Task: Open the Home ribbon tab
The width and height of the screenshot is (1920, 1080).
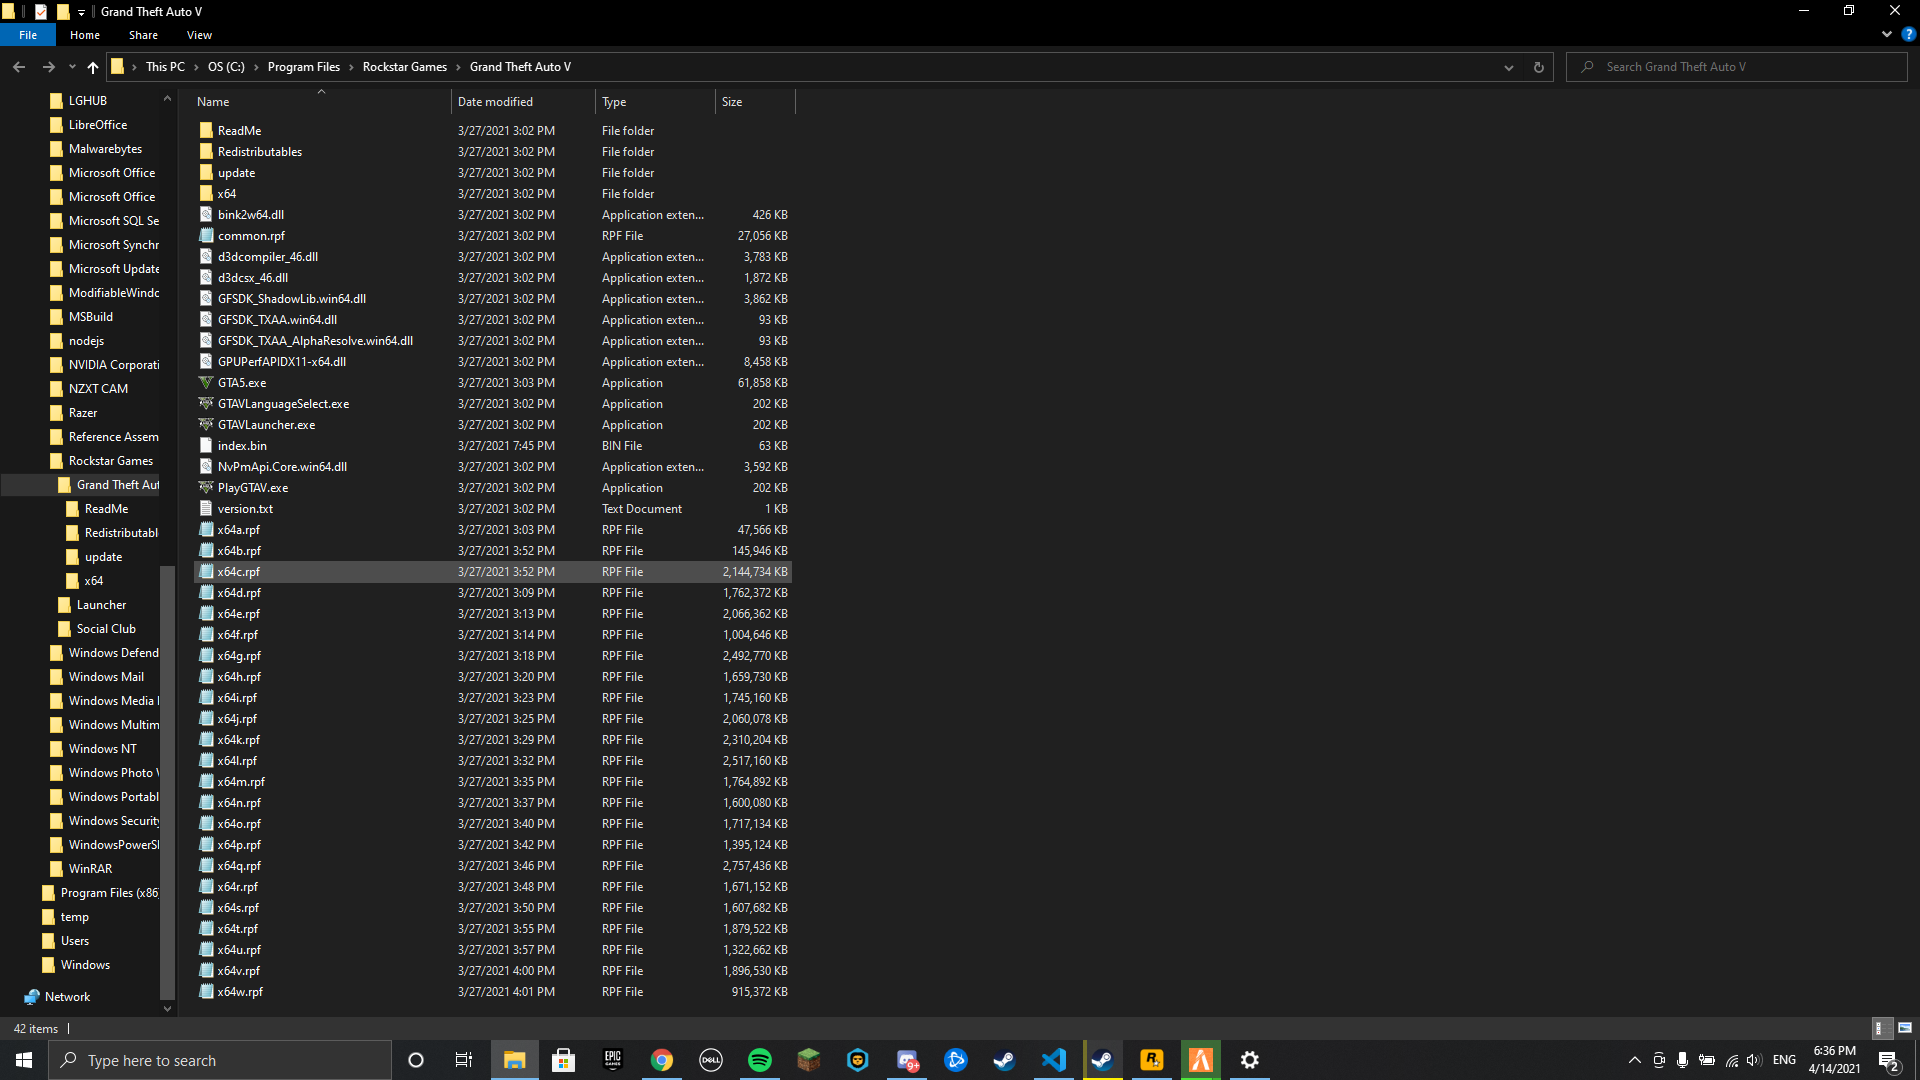Action: pos(85,35)
